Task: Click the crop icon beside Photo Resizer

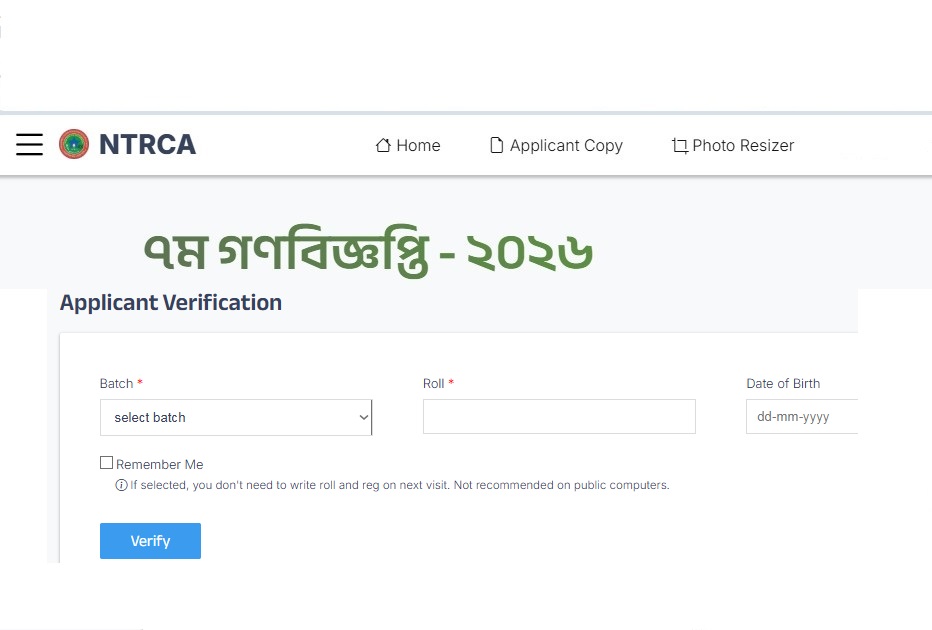Action: (680, 146)
